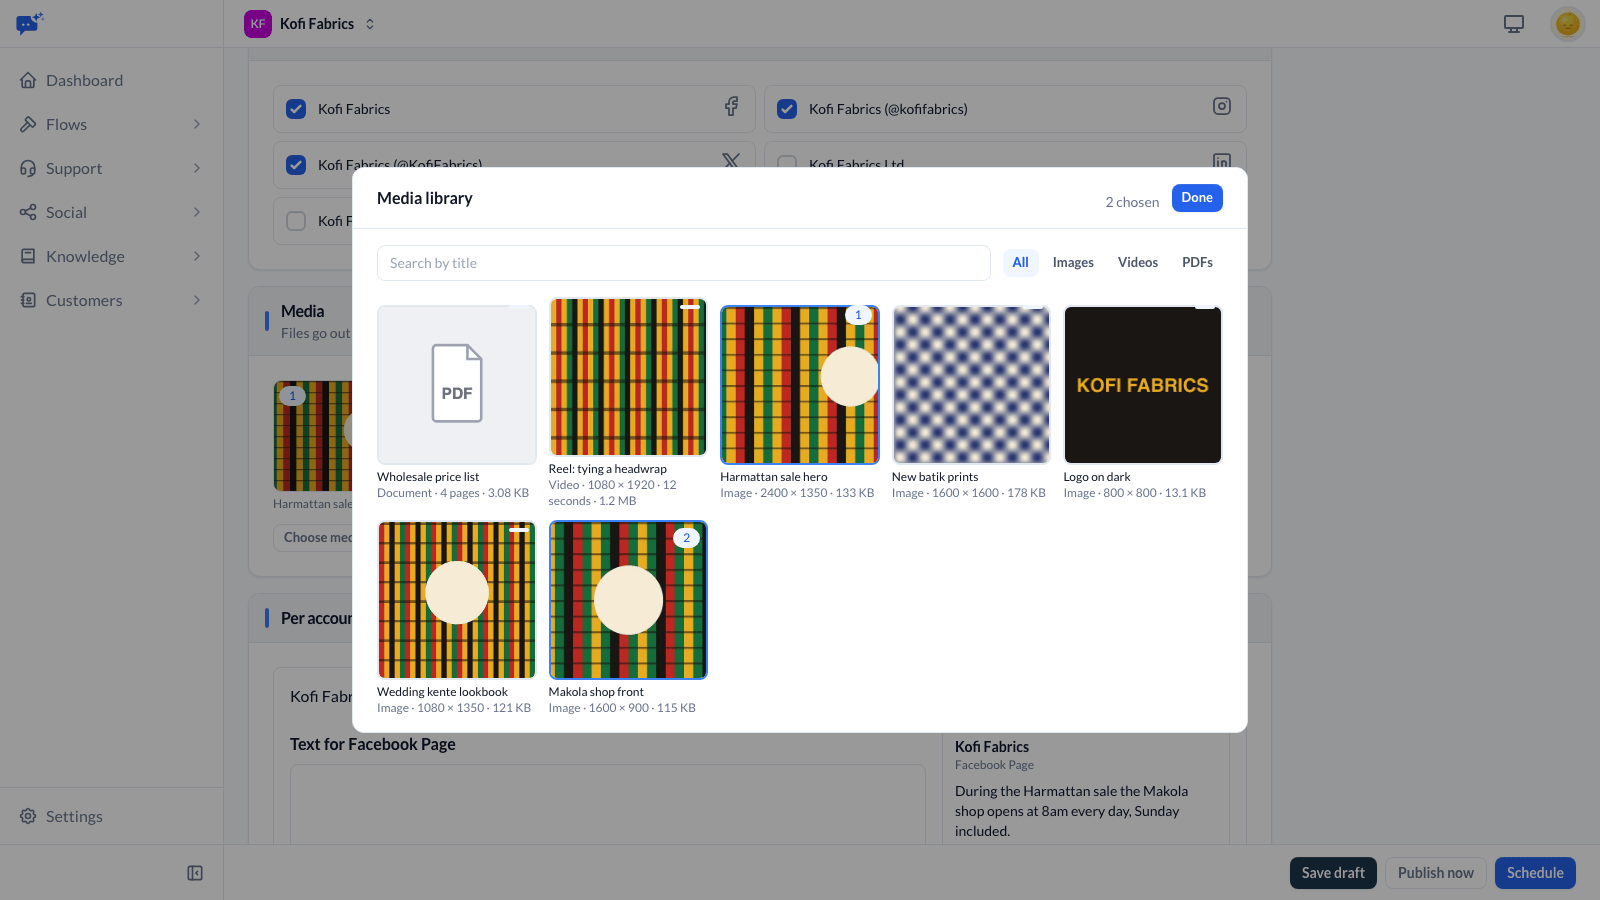The width and height of the screenshot is (1600, 900).
Task: Click the Search by title field
Action: coord(684,263)
